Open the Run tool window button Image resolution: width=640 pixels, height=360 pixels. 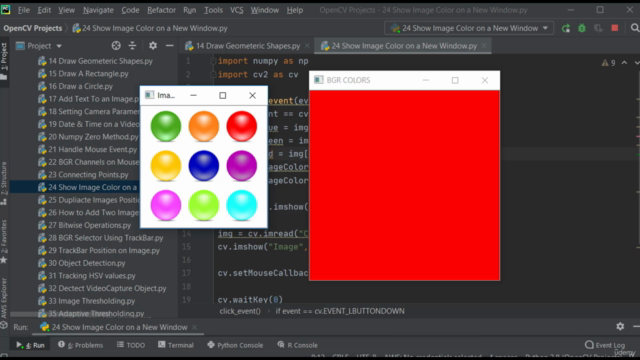tap(30, 345)
